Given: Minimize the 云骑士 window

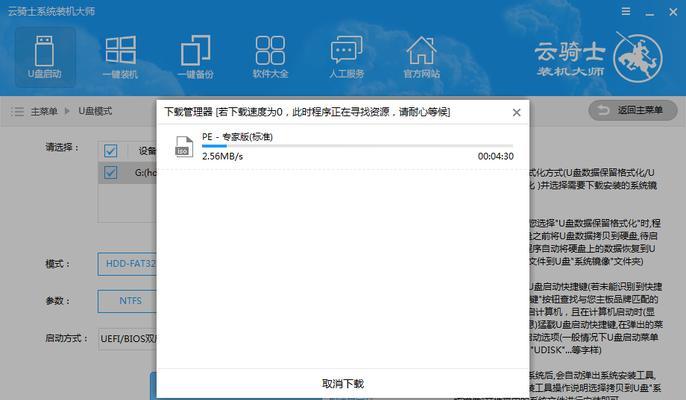Looking at the screenshot, I should pyautogui.click(x=650, y=12).
